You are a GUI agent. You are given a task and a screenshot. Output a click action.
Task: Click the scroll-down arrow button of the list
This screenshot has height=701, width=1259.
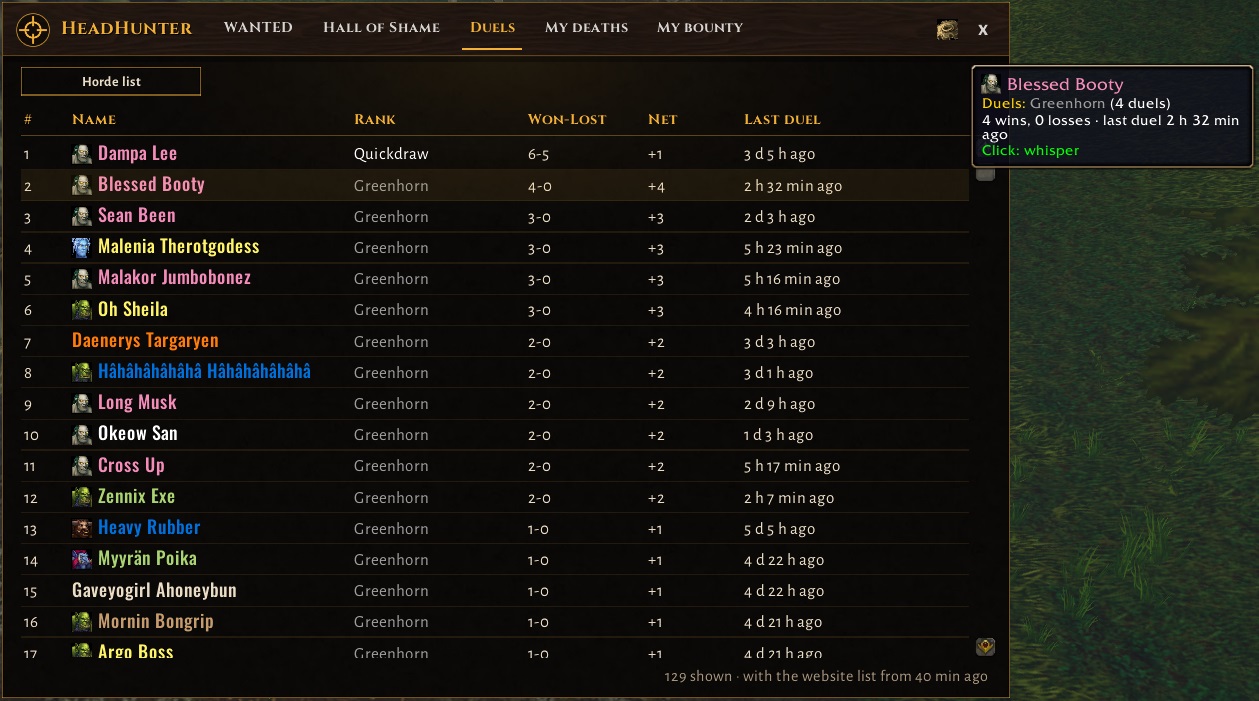pyautogui.click(x=985, y=647)
